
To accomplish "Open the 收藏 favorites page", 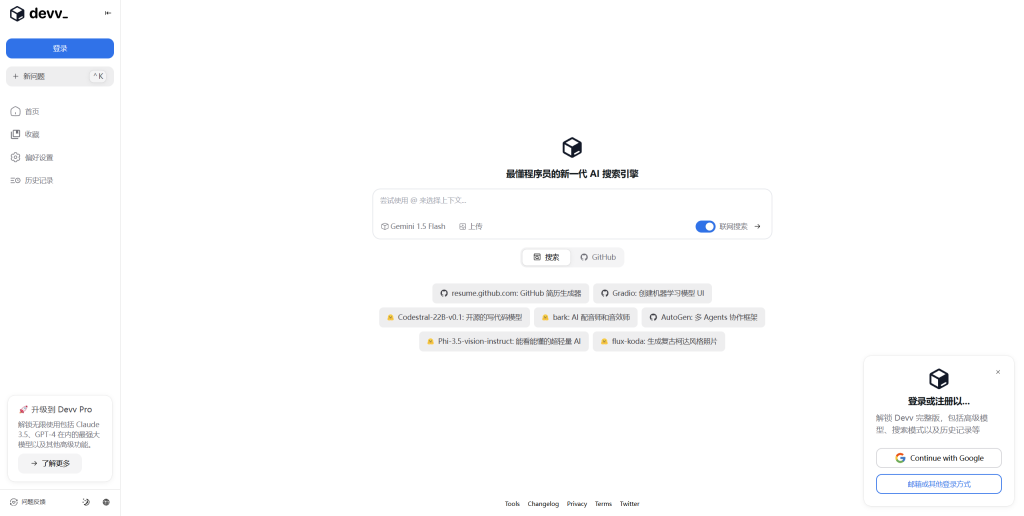I will click(25, 135).
